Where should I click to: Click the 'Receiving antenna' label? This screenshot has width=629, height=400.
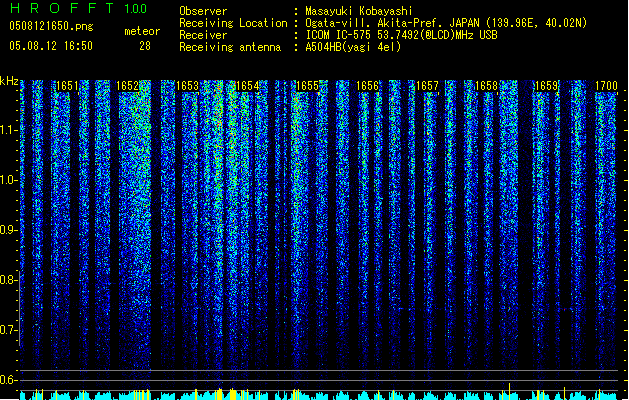(x=230, y=47)
